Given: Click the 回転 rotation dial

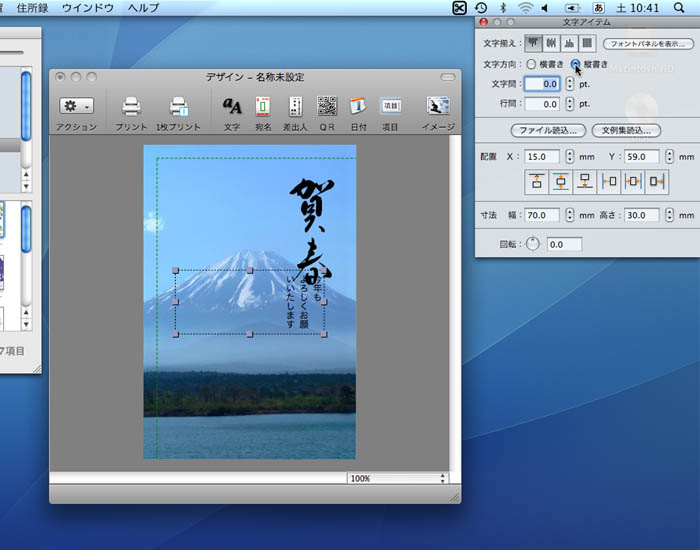Looking at the screenshot, I should 532,243.
